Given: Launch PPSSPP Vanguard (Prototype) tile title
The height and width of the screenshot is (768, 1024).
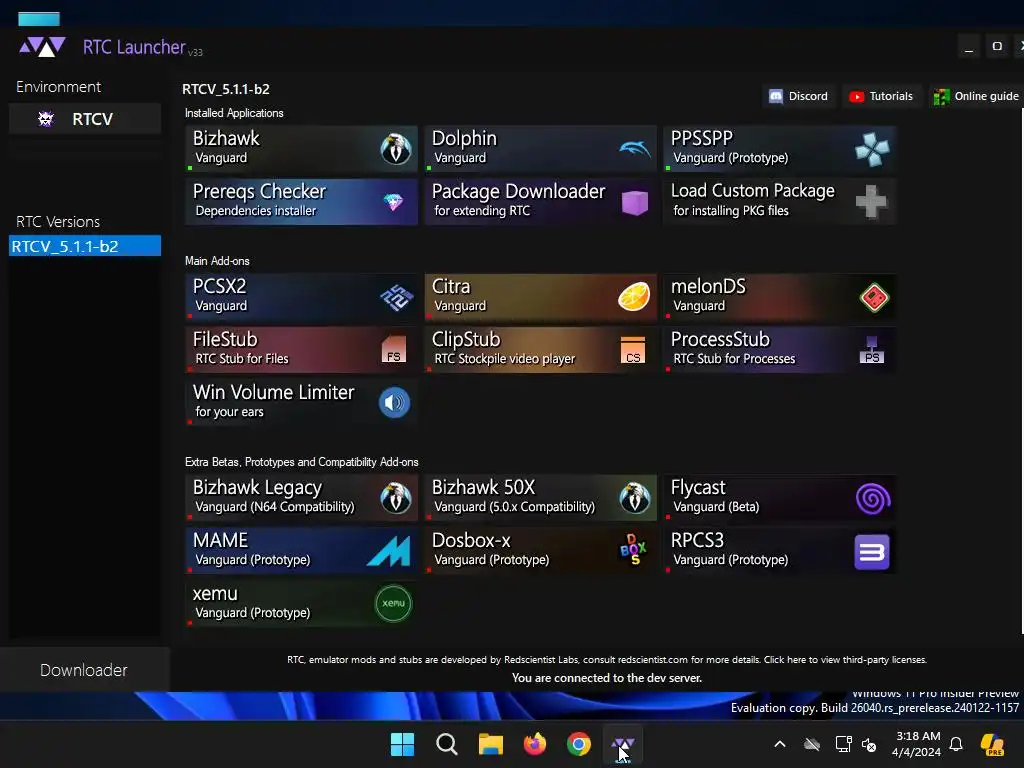Looking at the screenshot, I should coord(701,138).
